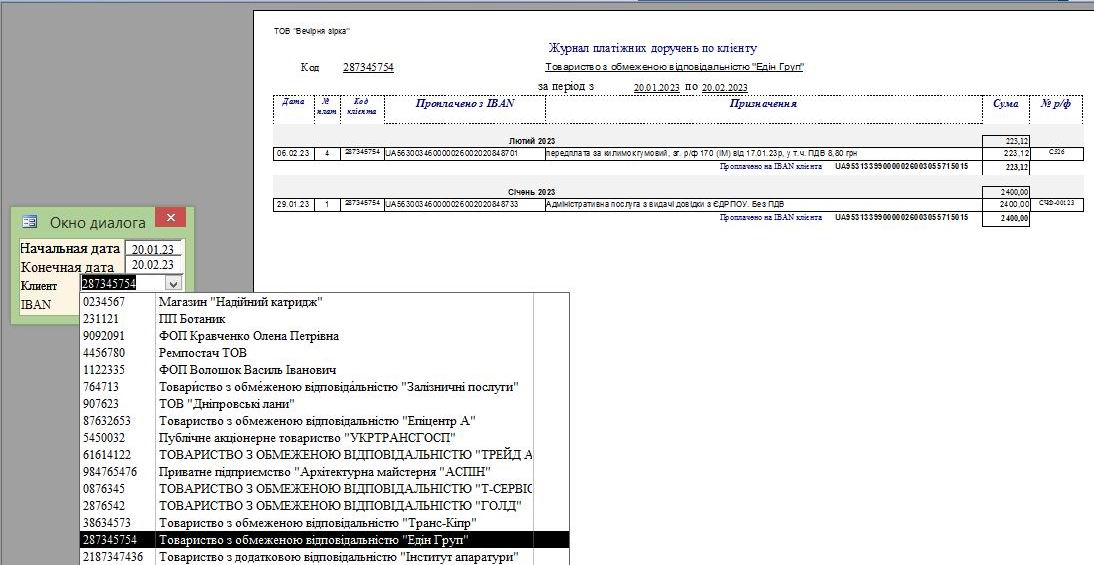Select Магазин "Надійний катридж" from the list

pos(324,302)
